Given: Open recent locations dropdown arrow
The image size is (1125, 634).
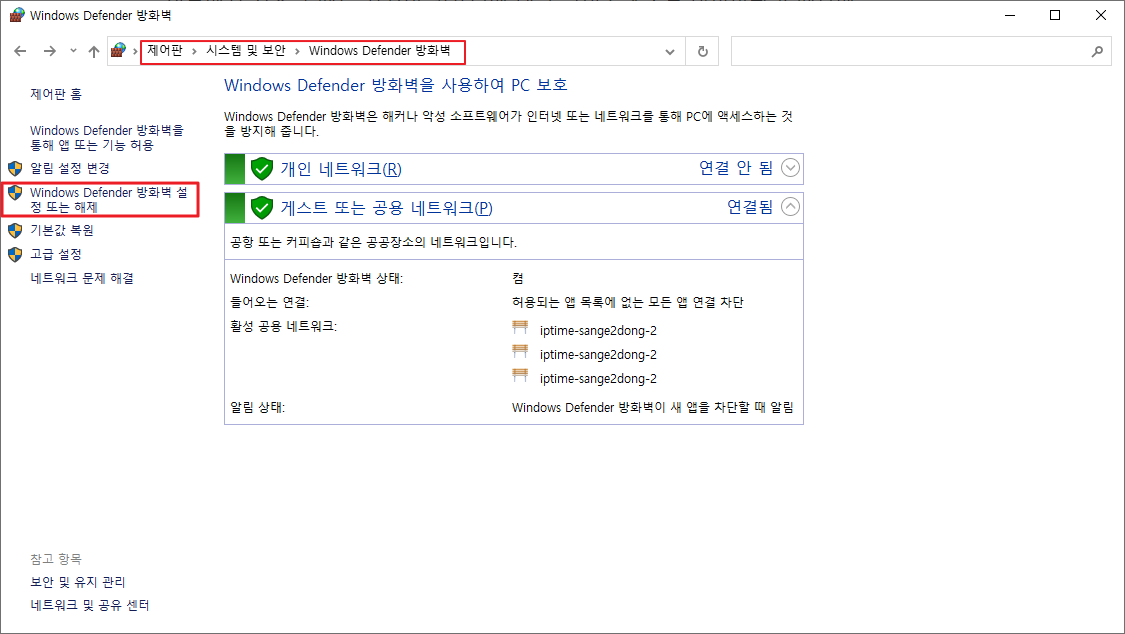Looking at the screenshot, I should (73, 51).
